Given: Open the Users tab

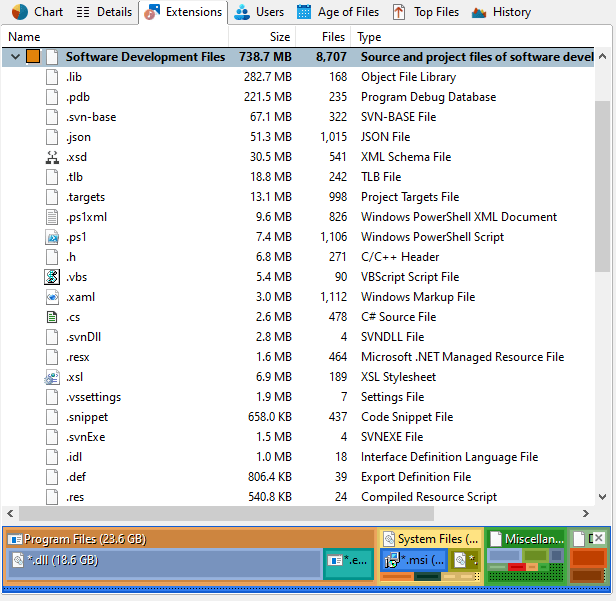Looking at the screenshot, I should (259, 12).
